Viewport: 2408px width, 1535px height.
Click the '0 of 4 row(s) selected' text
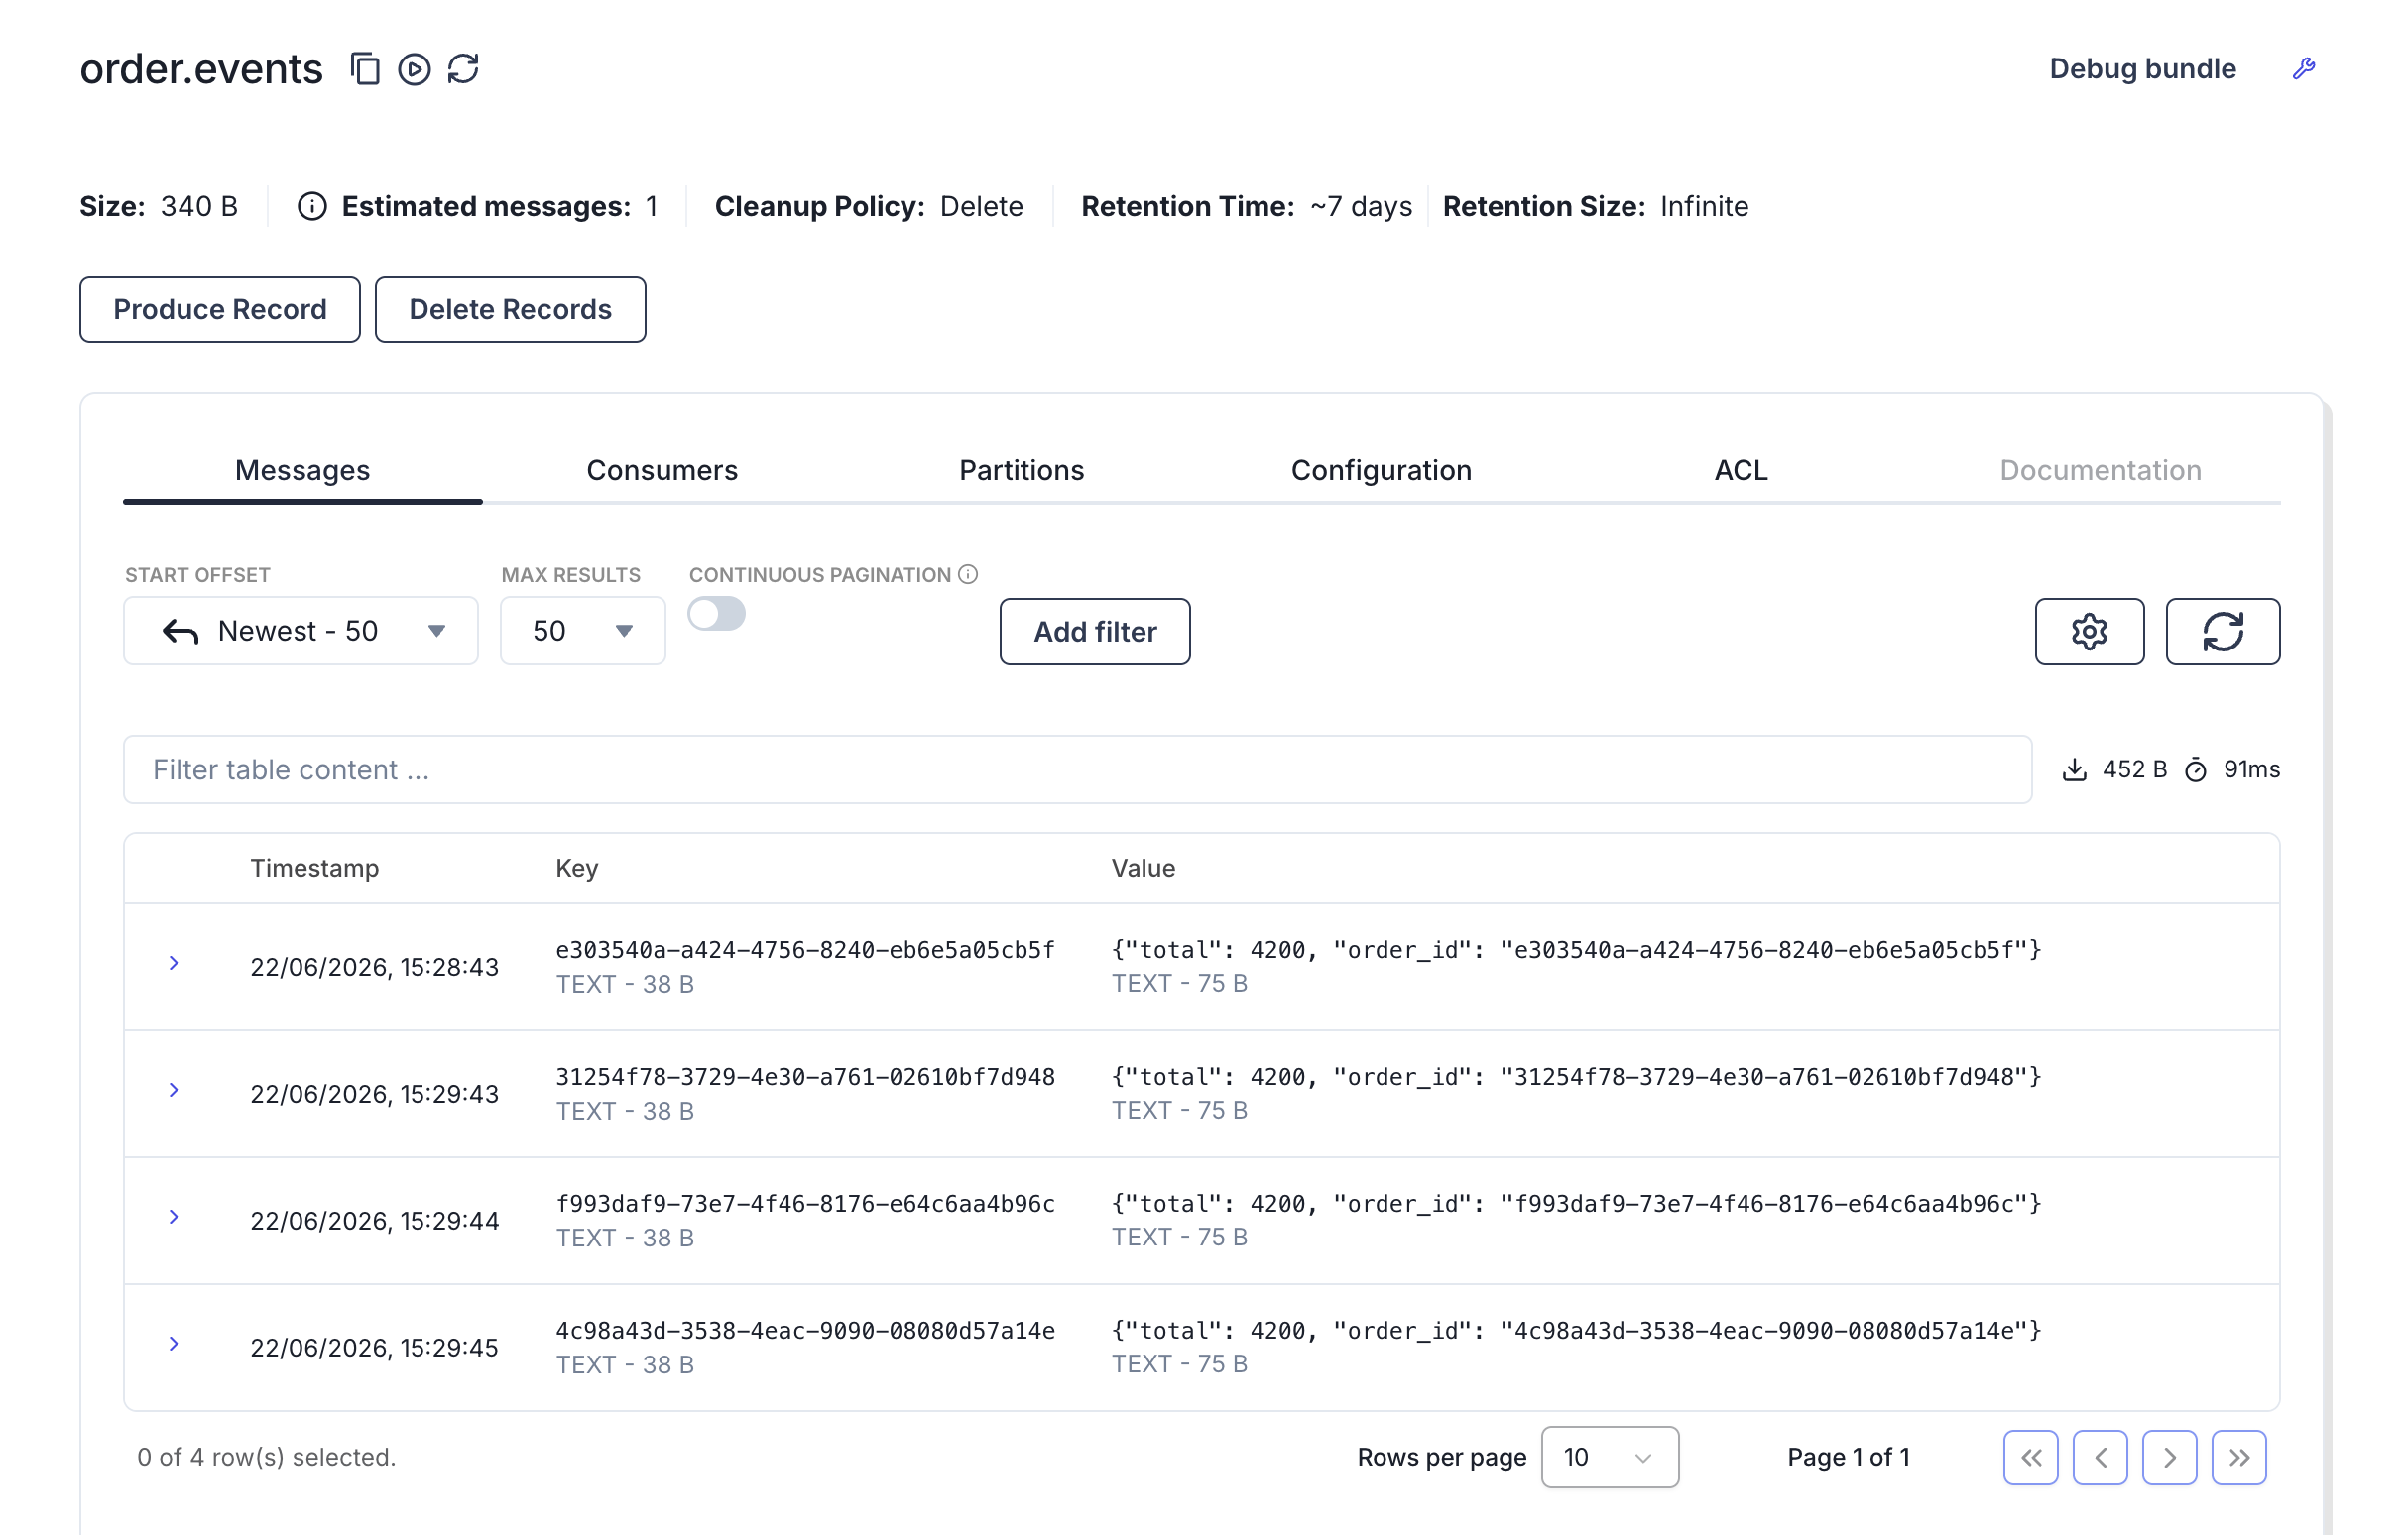click(266, 1457)
